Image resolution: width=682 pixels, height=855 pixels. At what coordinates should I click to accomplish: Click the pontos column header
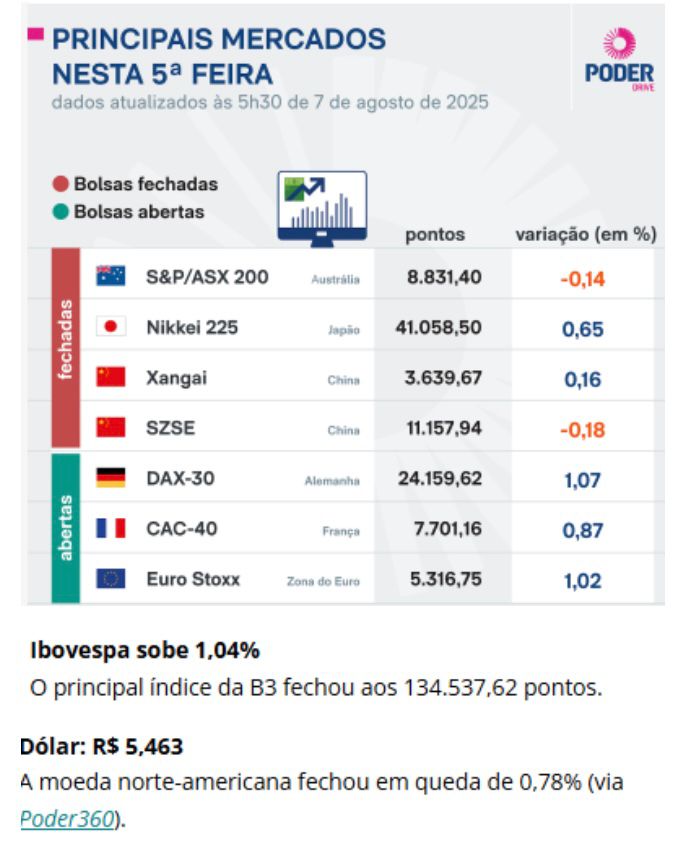click(435, 235)
